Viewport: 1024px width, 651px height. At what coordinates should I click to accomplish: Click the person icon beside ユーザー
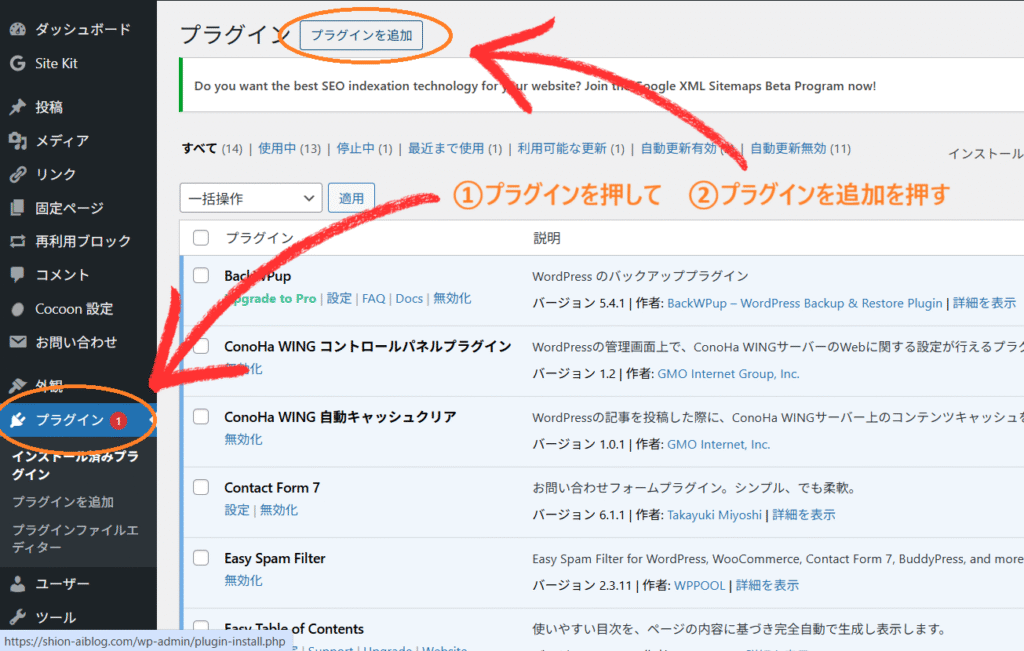(18, 583)
